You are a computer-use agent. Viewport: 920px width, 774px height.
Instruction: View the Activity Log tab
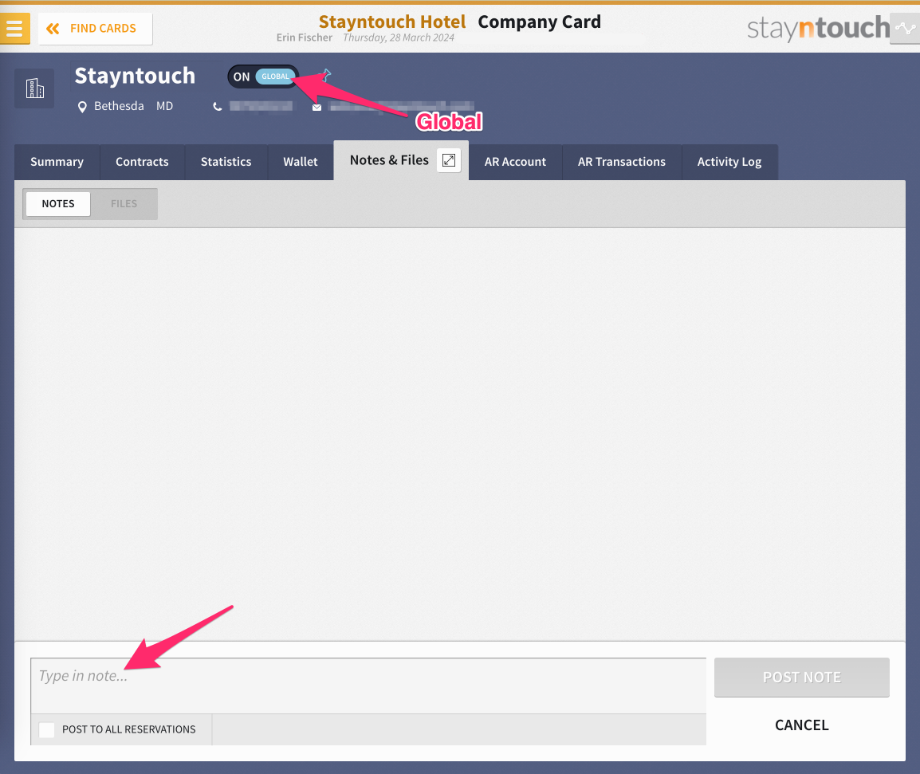tap(729, 162)
